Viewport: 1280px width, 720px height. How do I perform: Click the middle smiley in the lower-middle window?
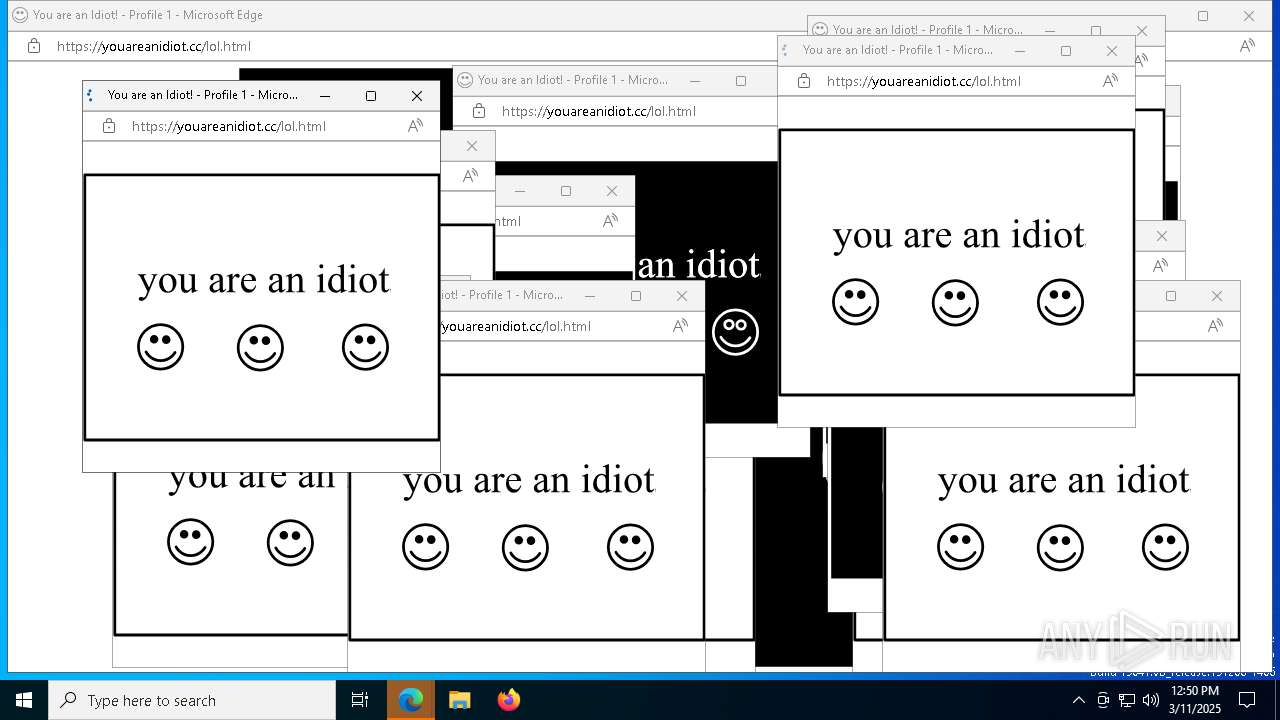click(525, 547)
